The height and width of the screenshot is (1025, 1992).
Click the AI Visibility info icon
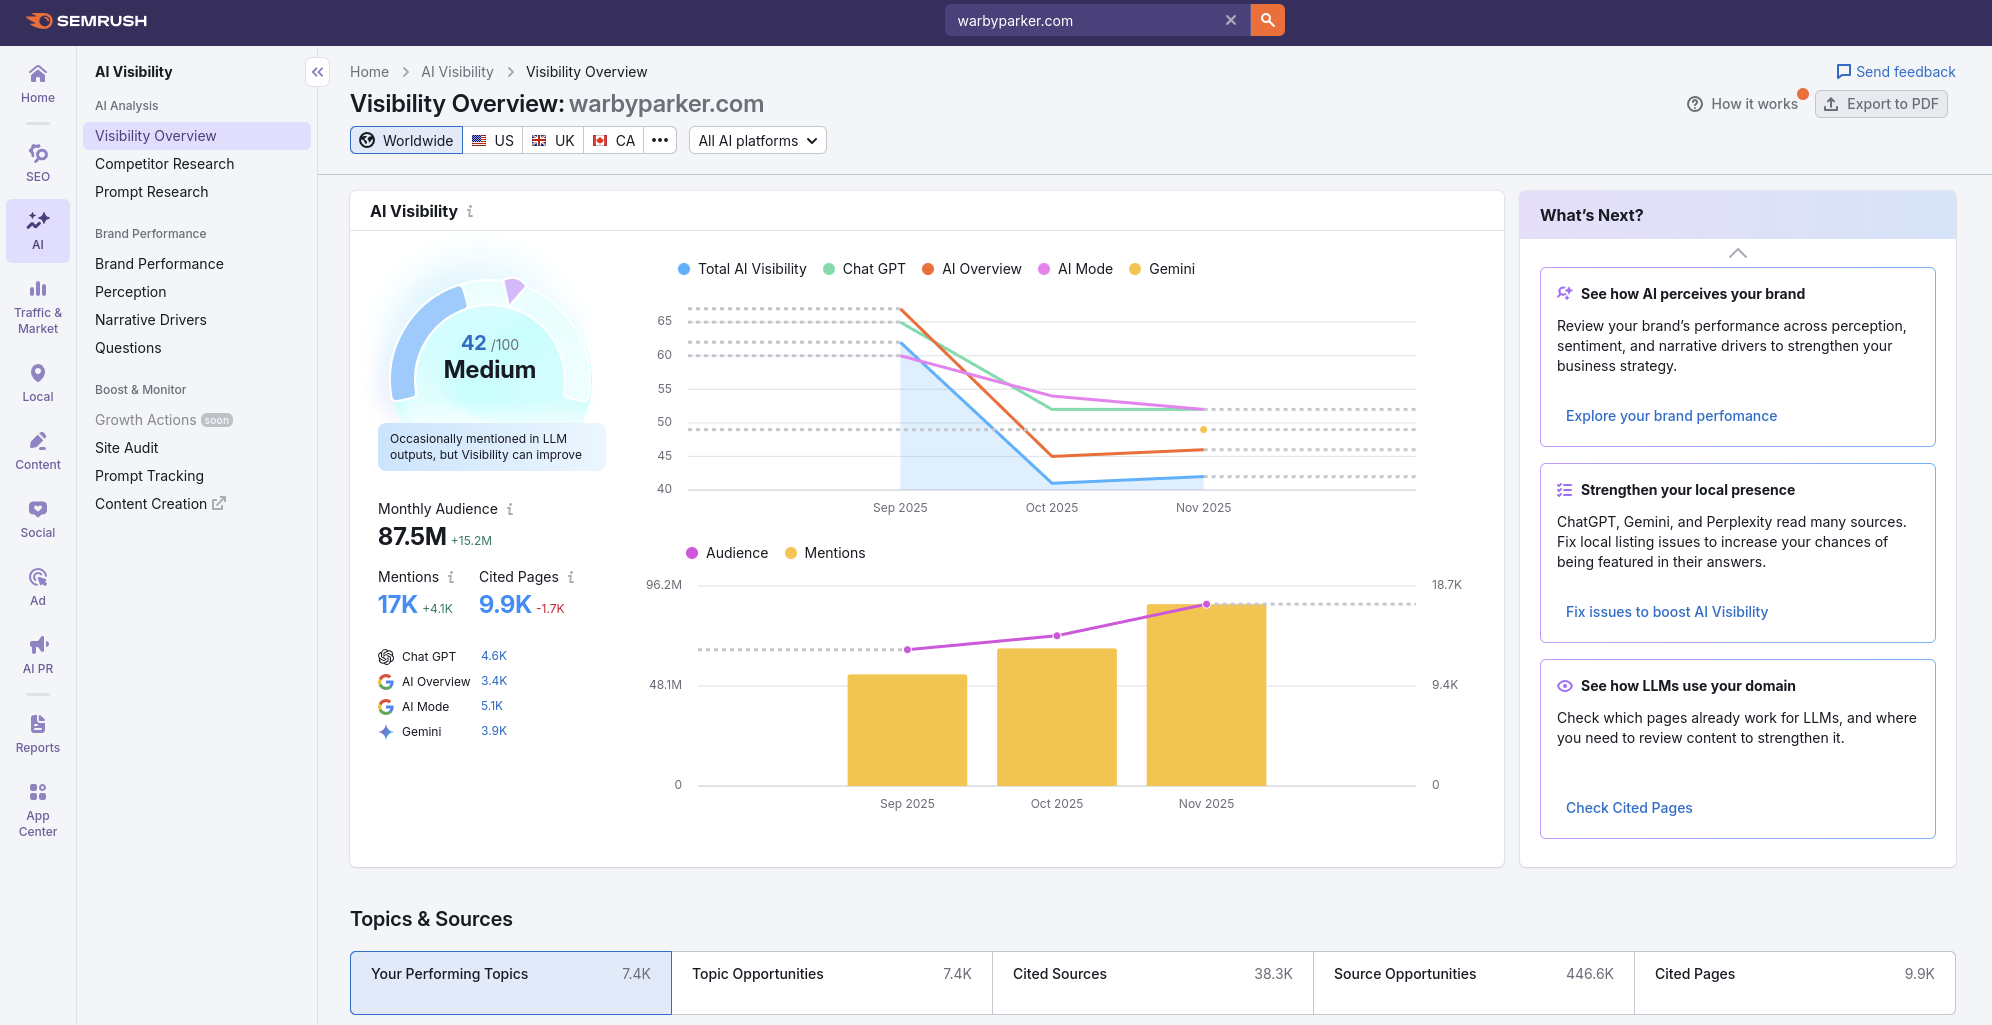470,212
